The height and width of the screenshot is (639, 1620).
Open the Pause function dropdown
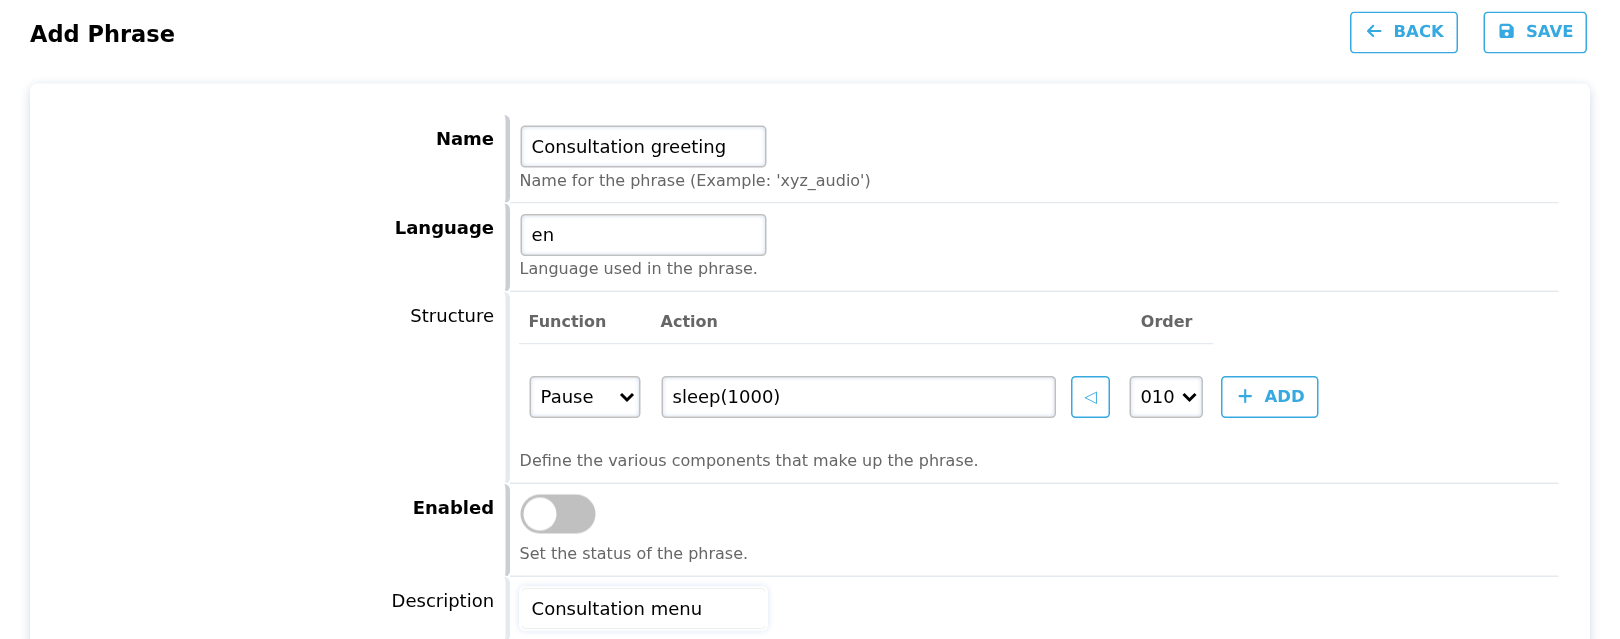coord(585,397)
